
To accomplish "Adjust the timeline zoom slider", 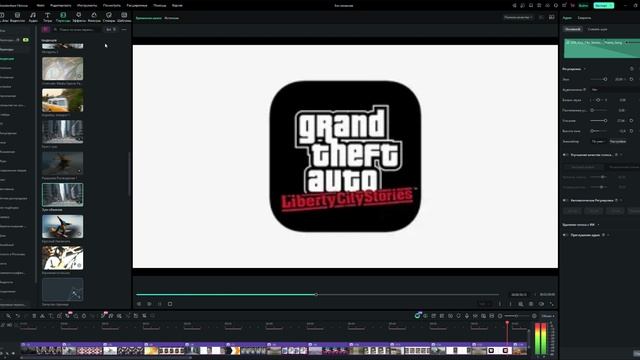I will point(516,316).
